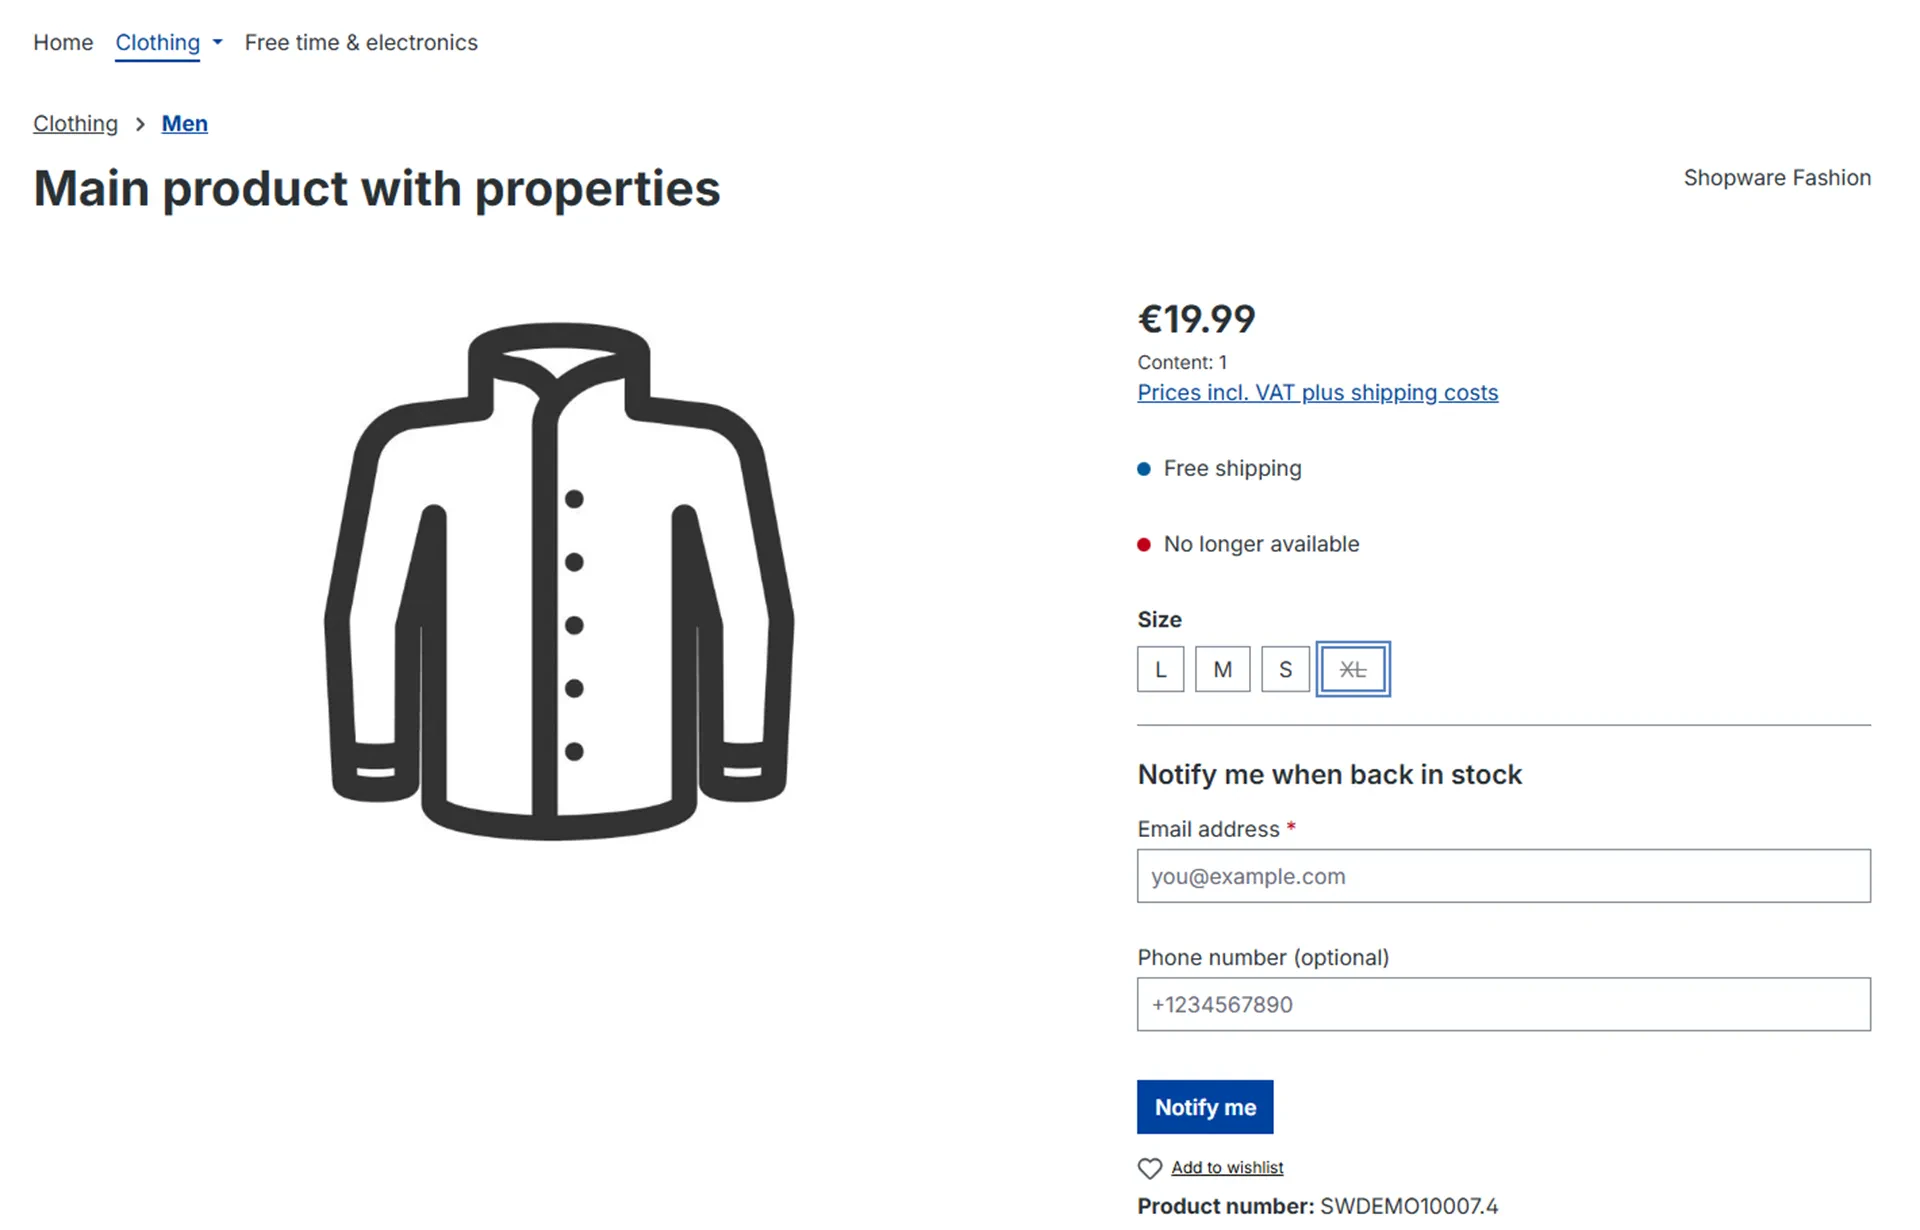Click the red availability status dot
The height and width of the screenshot is (1230, 1920).
point(1144,545)
